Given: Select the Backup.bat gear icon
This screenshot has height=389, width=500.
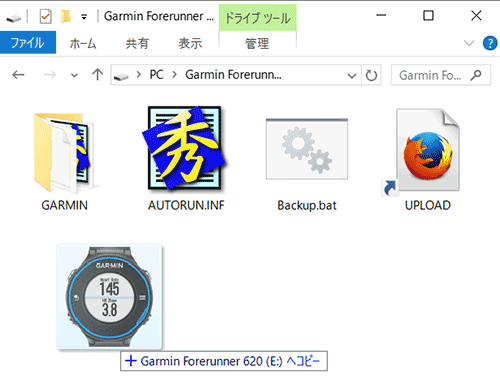Looking at the screenshot, I should coord(307,149).
